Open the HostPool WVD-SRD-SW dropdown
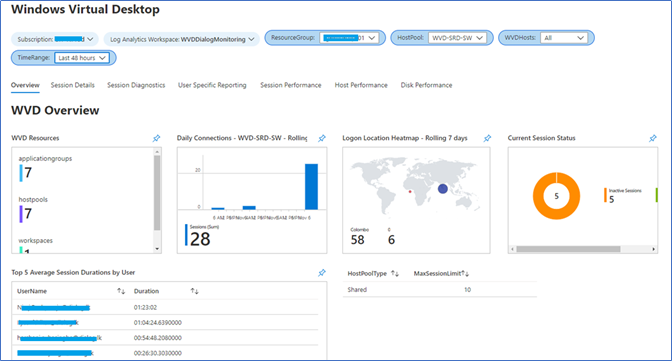This screenshot has height=361, width=672. [457, 38]
